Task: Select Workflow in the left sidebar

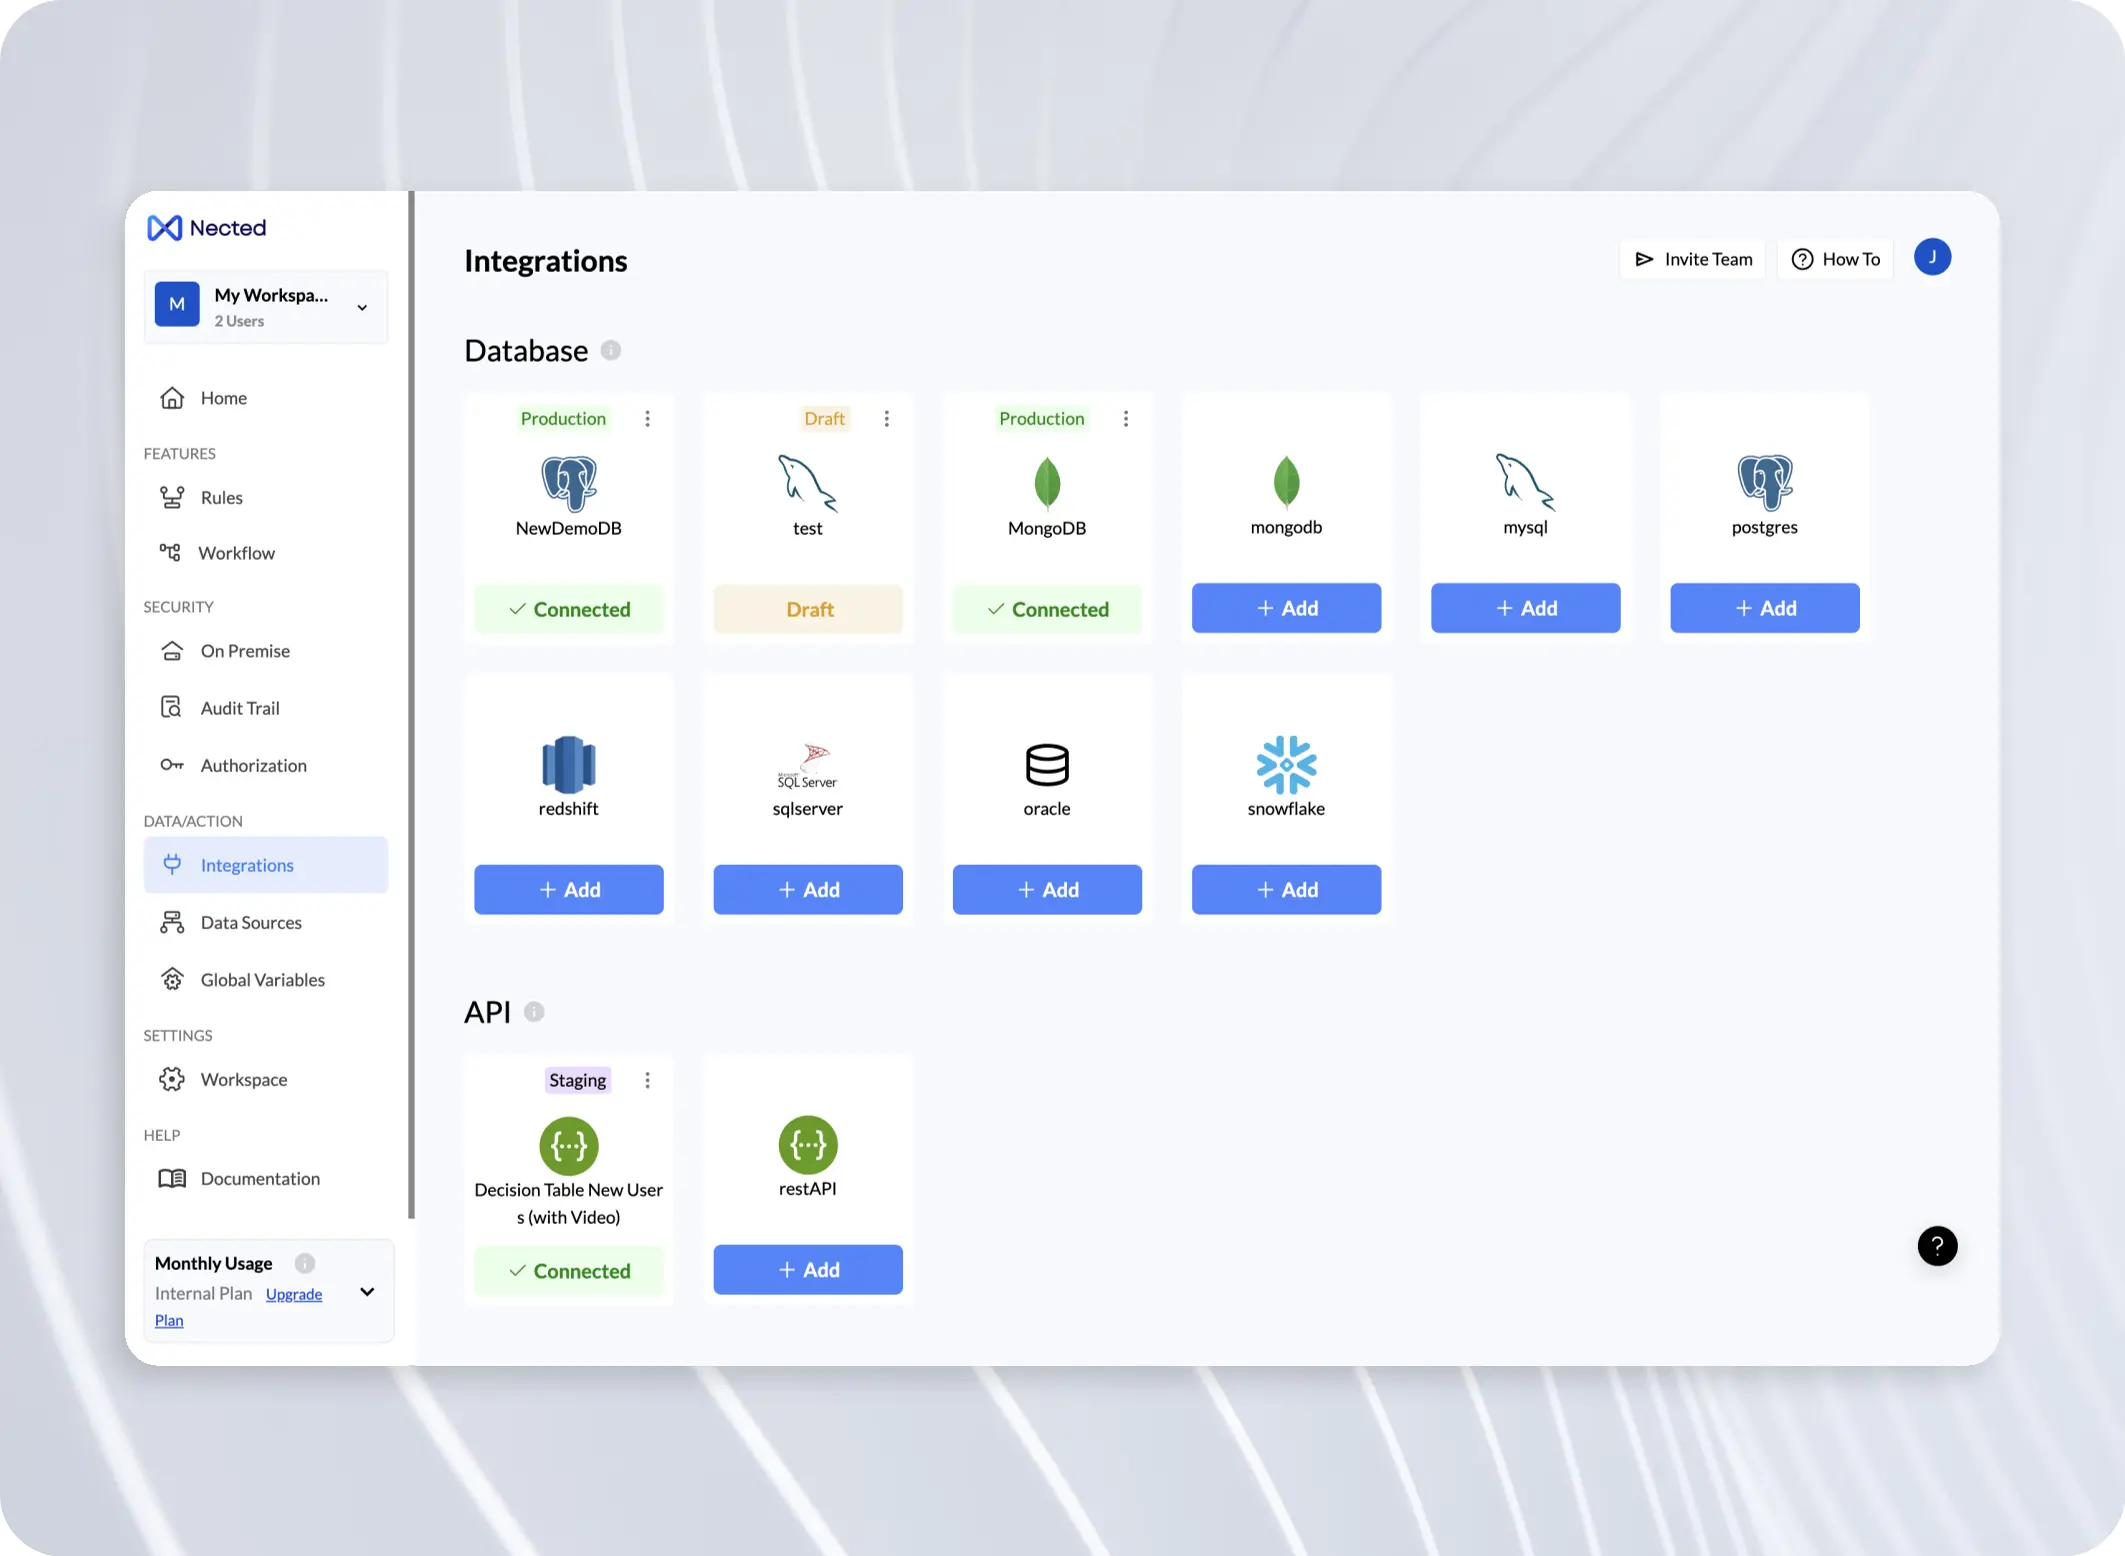Action: (237, 552)
